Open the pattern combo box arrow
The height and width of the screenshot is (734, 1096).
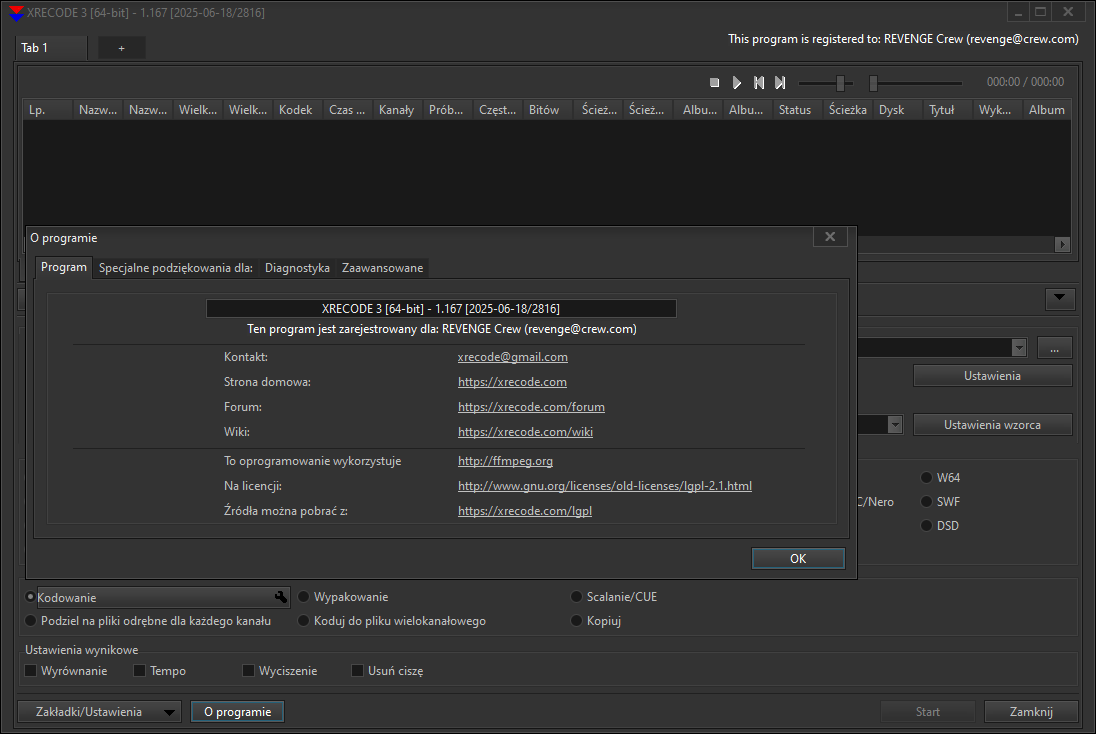pos(895,425)
